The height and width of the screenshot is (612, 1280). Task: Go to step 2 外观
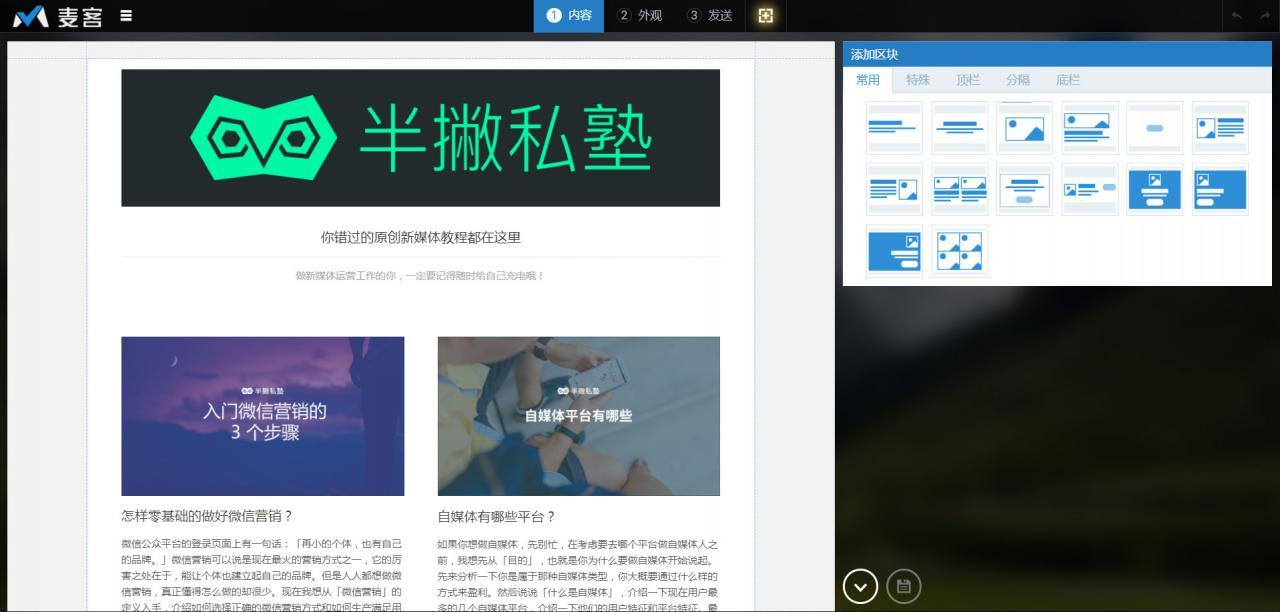tap(640, 16)
